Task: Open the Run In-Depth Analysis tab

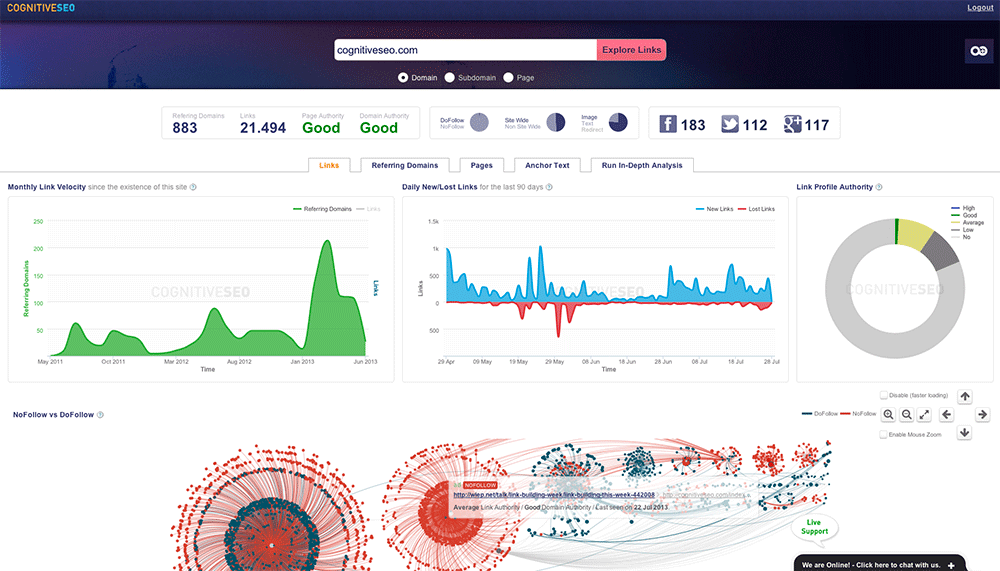Action: [x=642, y=165]
